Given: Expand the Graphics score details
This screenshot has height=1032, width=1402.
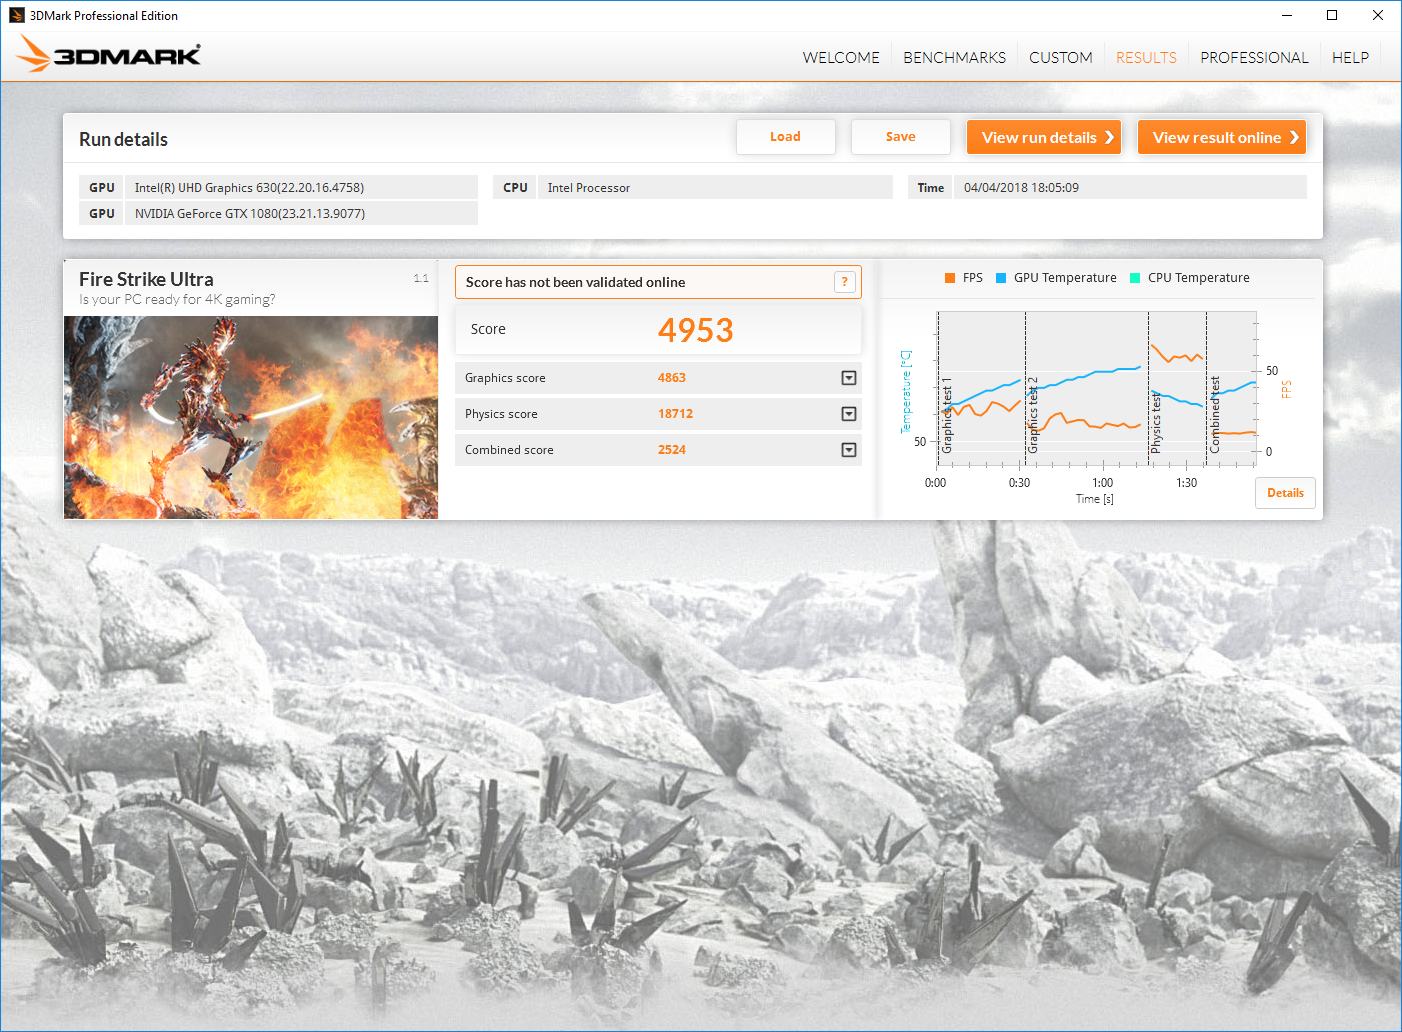Looking at the screenshot, I should tap(849, 378).
